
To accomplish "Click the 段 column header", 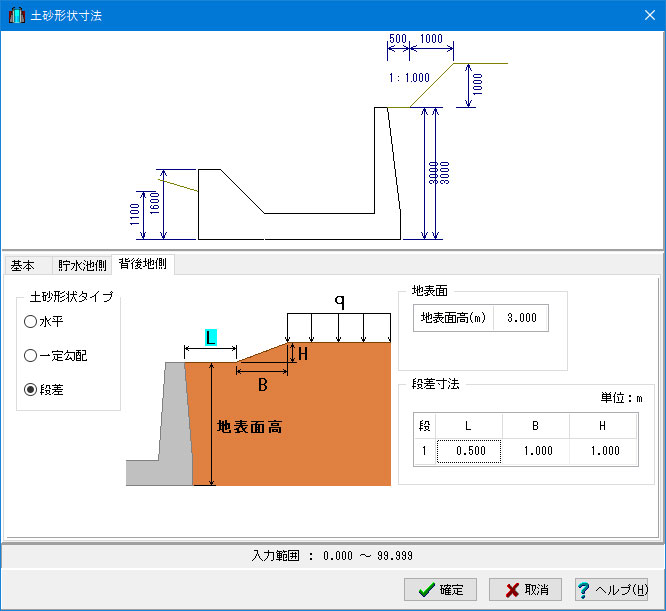I will [x=424, y=425].
